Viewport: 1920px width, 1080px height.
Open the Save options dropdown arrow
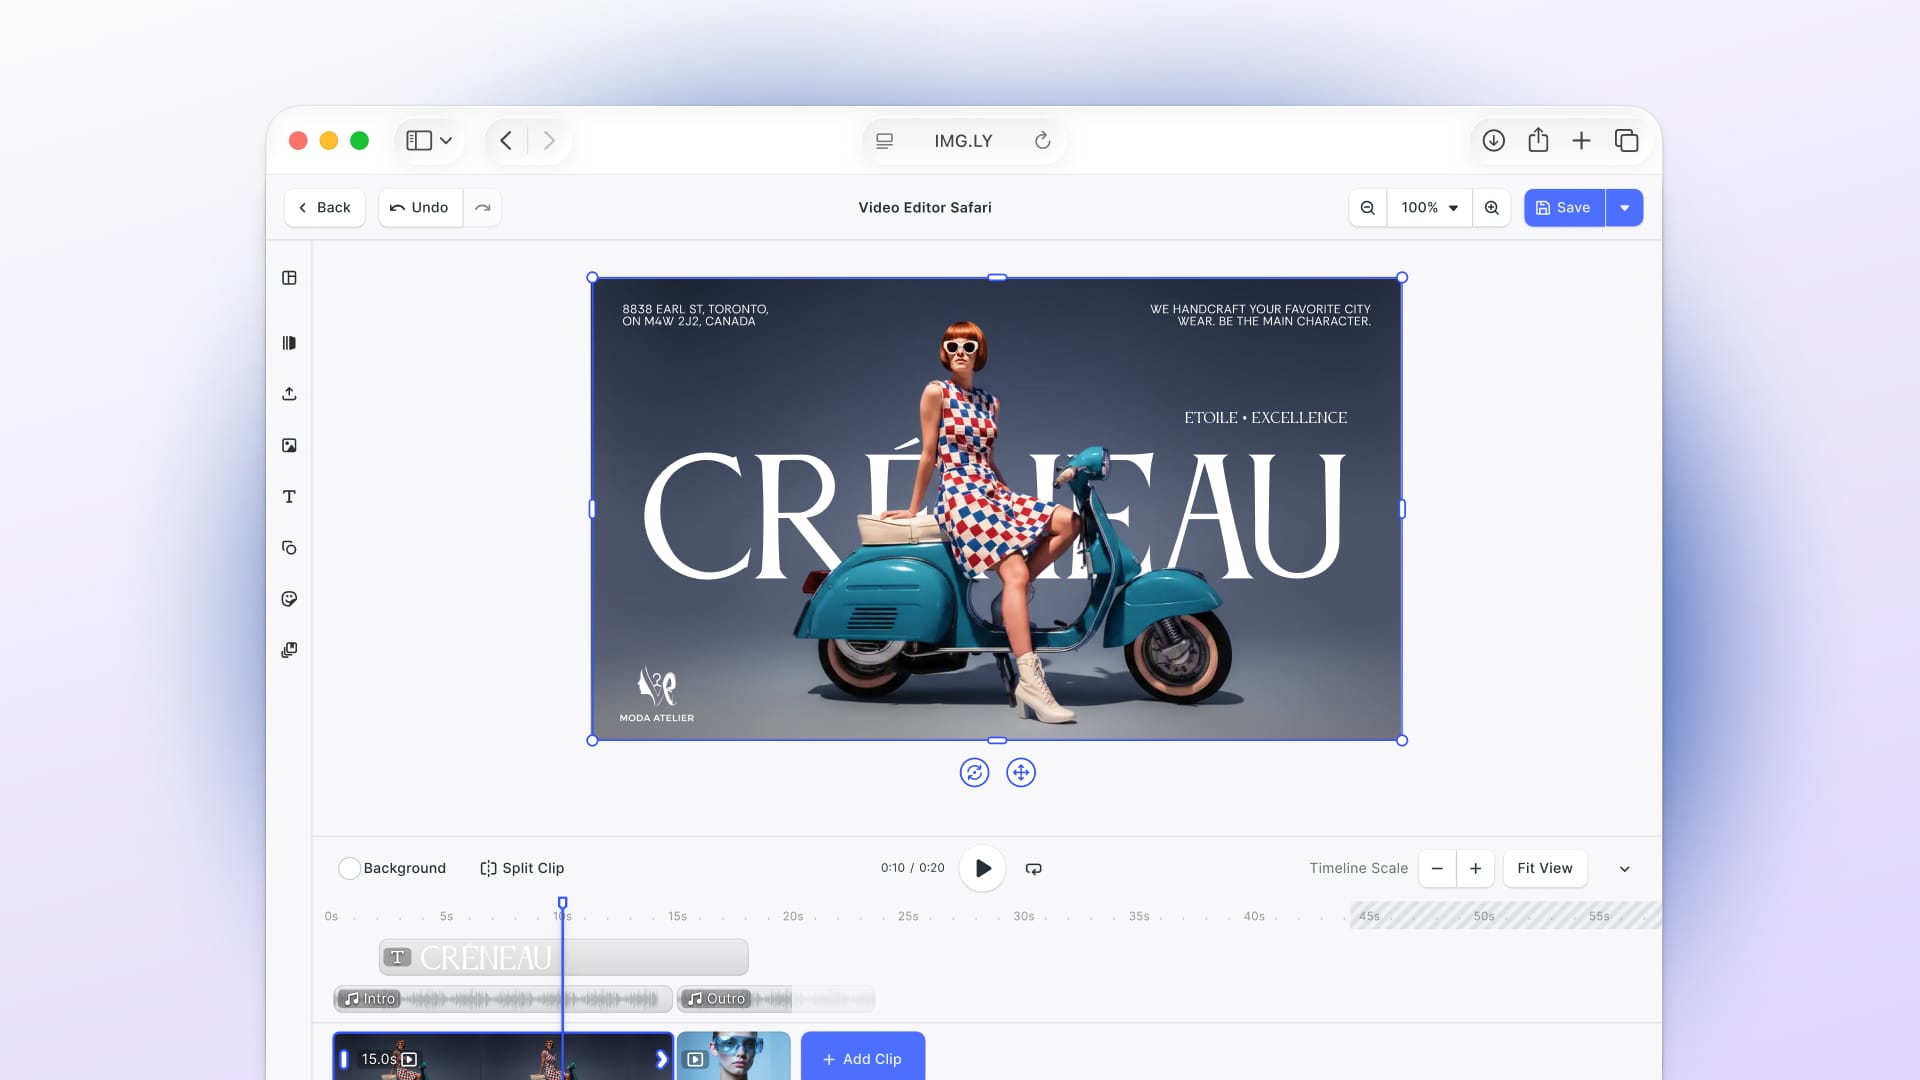(x=1625, y=208)
